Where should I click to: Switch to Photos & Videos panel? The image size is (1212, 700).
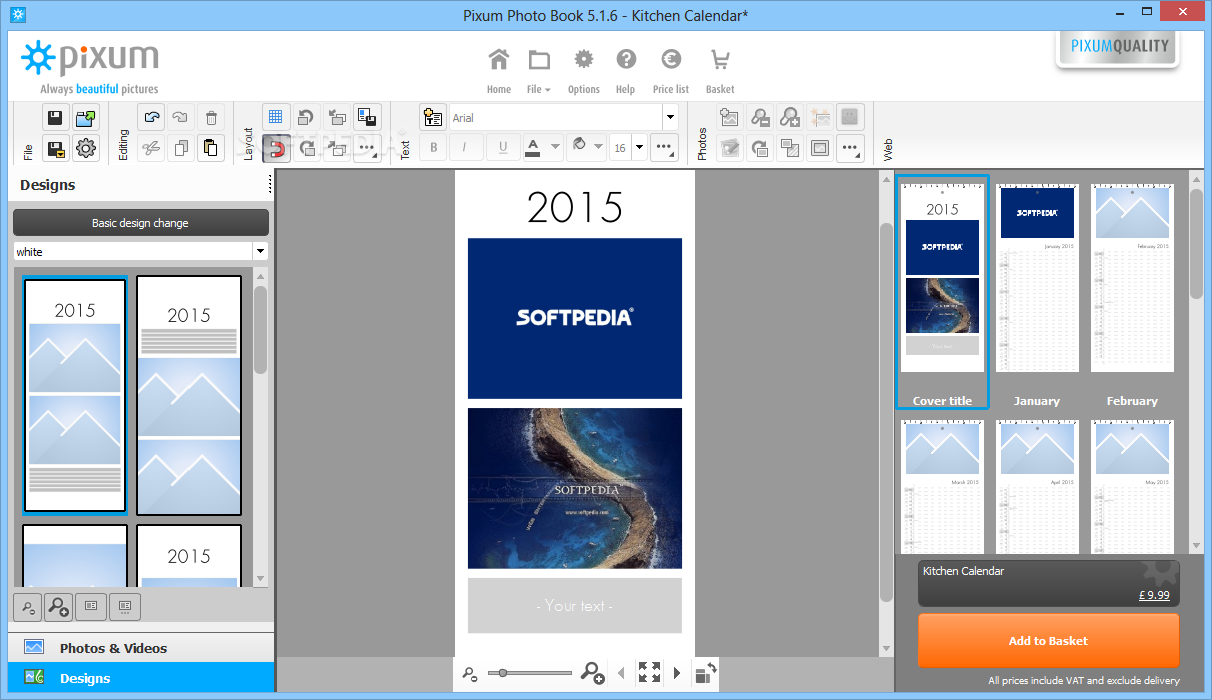(x=140, y=648)
